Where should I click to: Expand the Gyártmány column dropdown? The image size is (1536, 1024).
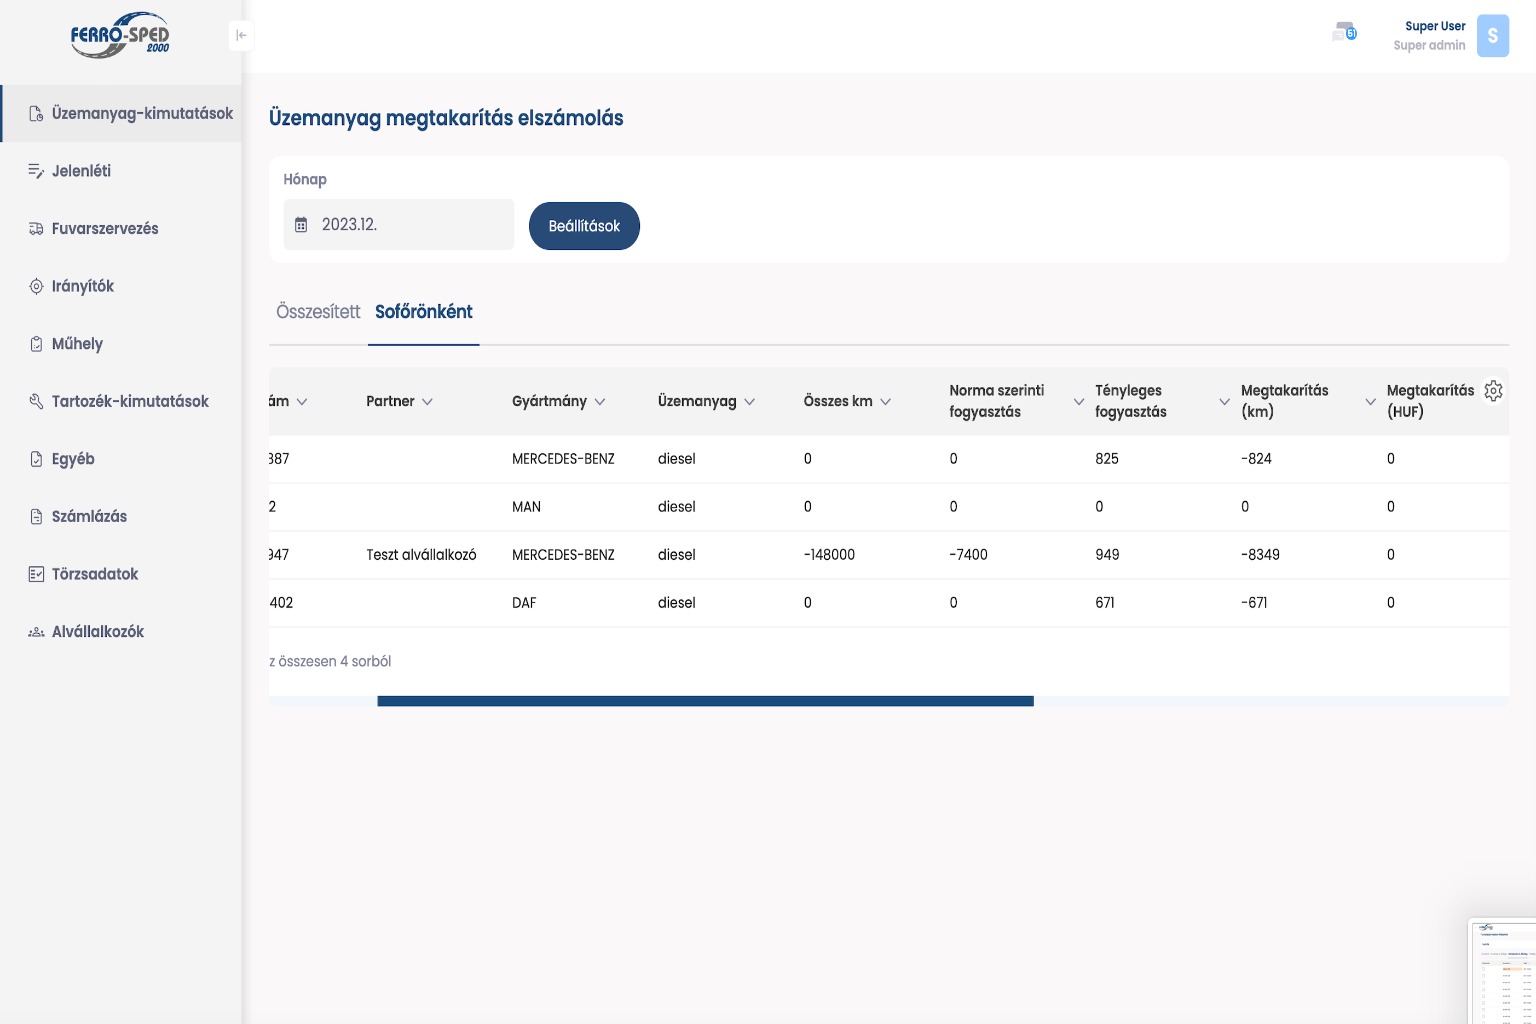(600, 402)
